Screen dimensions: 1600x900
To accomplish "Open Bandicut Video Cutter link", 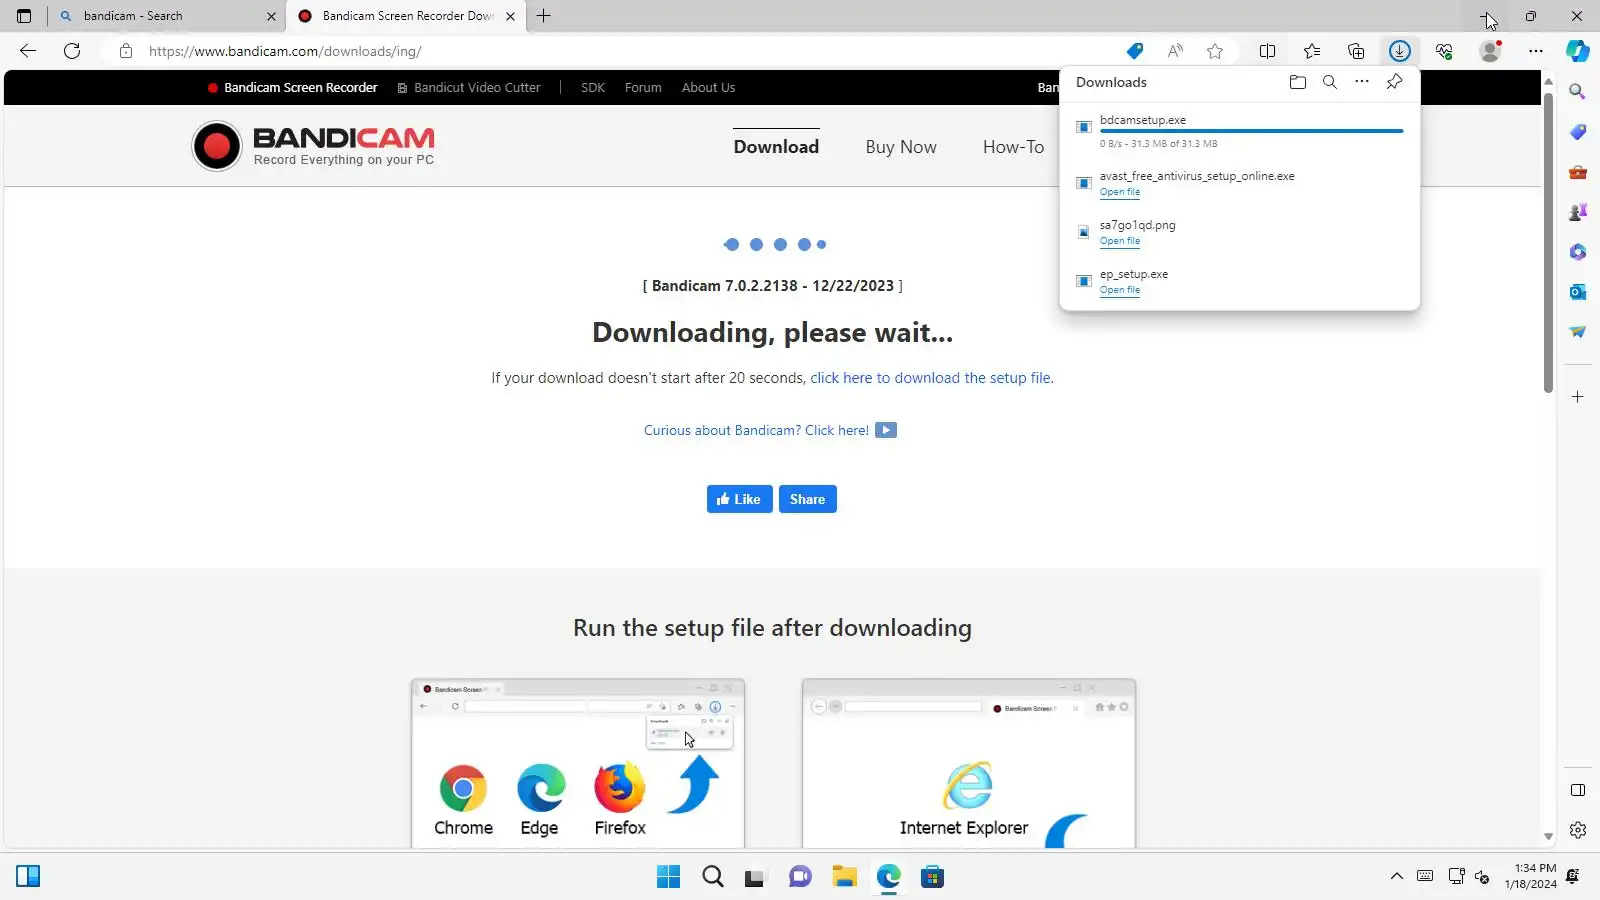I will pos(469,87).
